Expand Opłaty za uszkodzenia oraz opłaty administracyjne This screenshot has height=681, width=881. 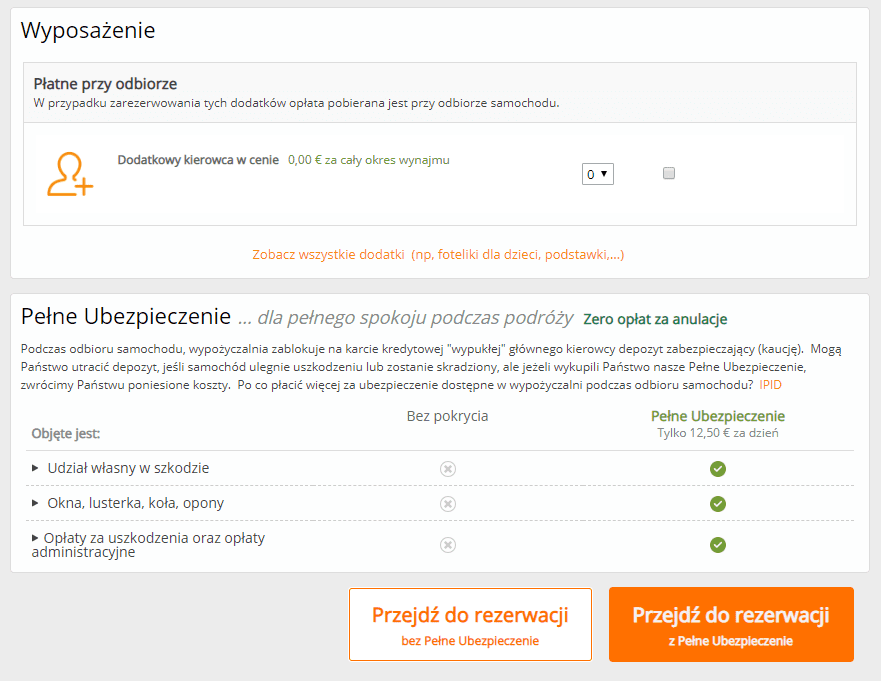coord(35,538)
